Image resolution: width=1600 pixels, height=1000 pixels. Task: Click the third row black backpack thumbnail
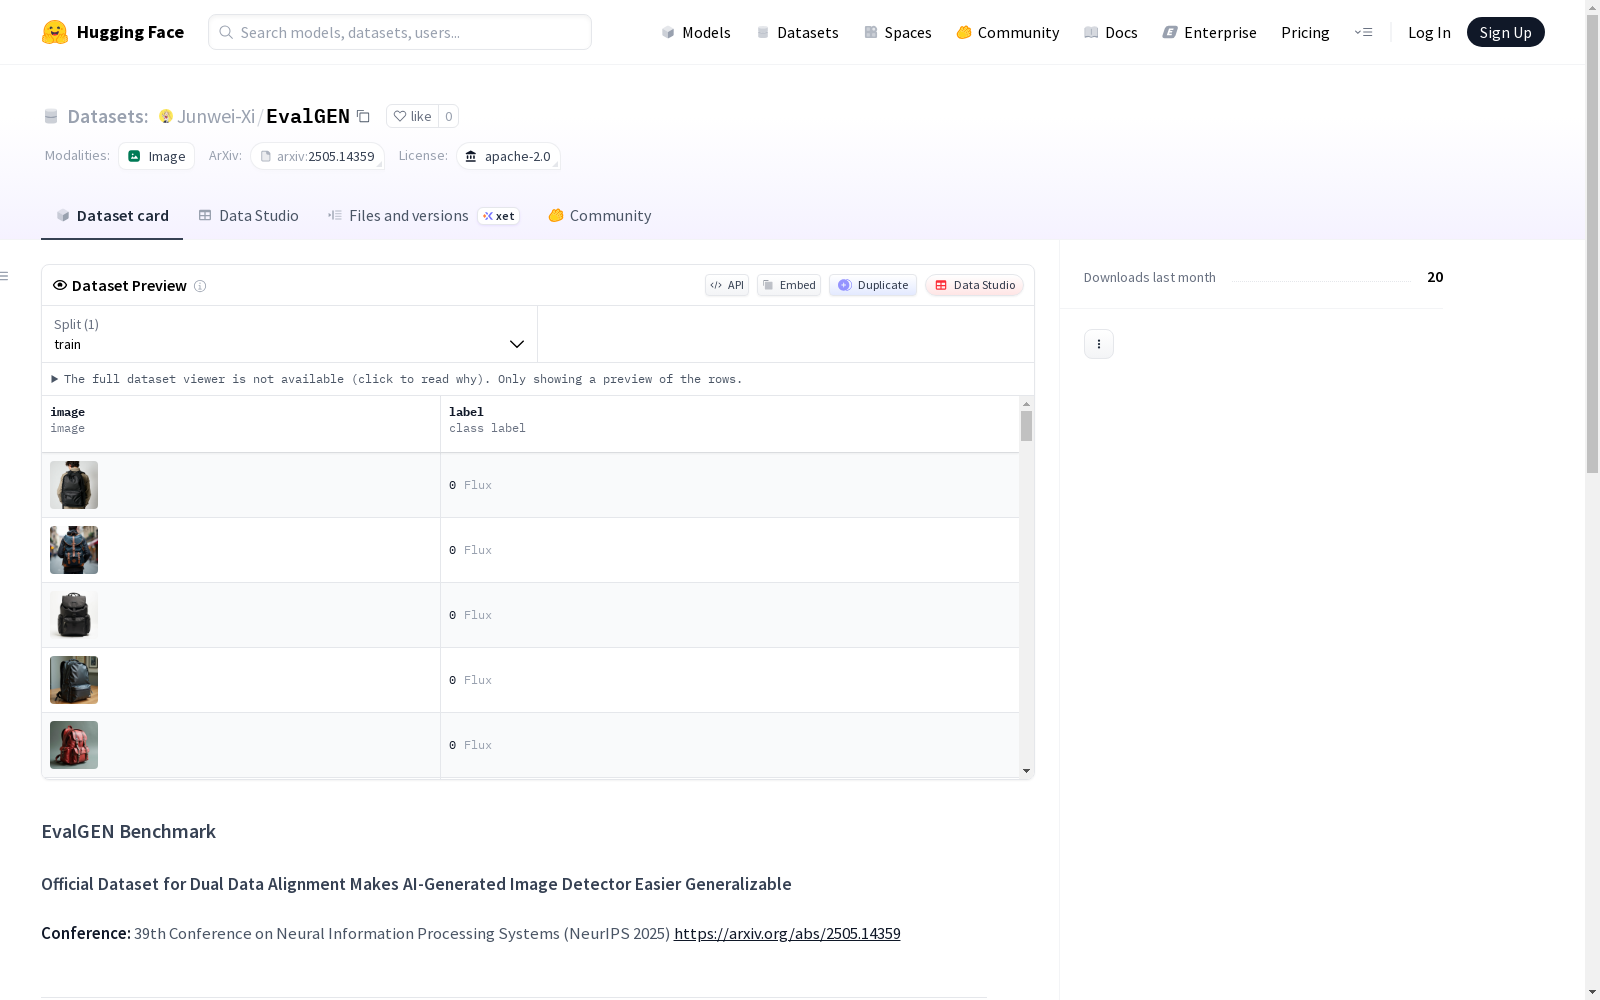[74, 615]
